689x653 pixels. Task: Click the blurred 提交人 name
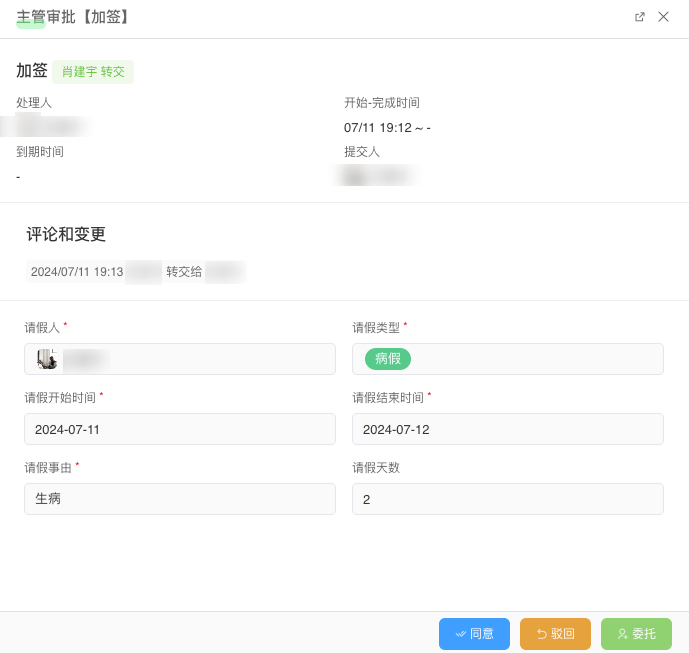(x=378, y=176)
